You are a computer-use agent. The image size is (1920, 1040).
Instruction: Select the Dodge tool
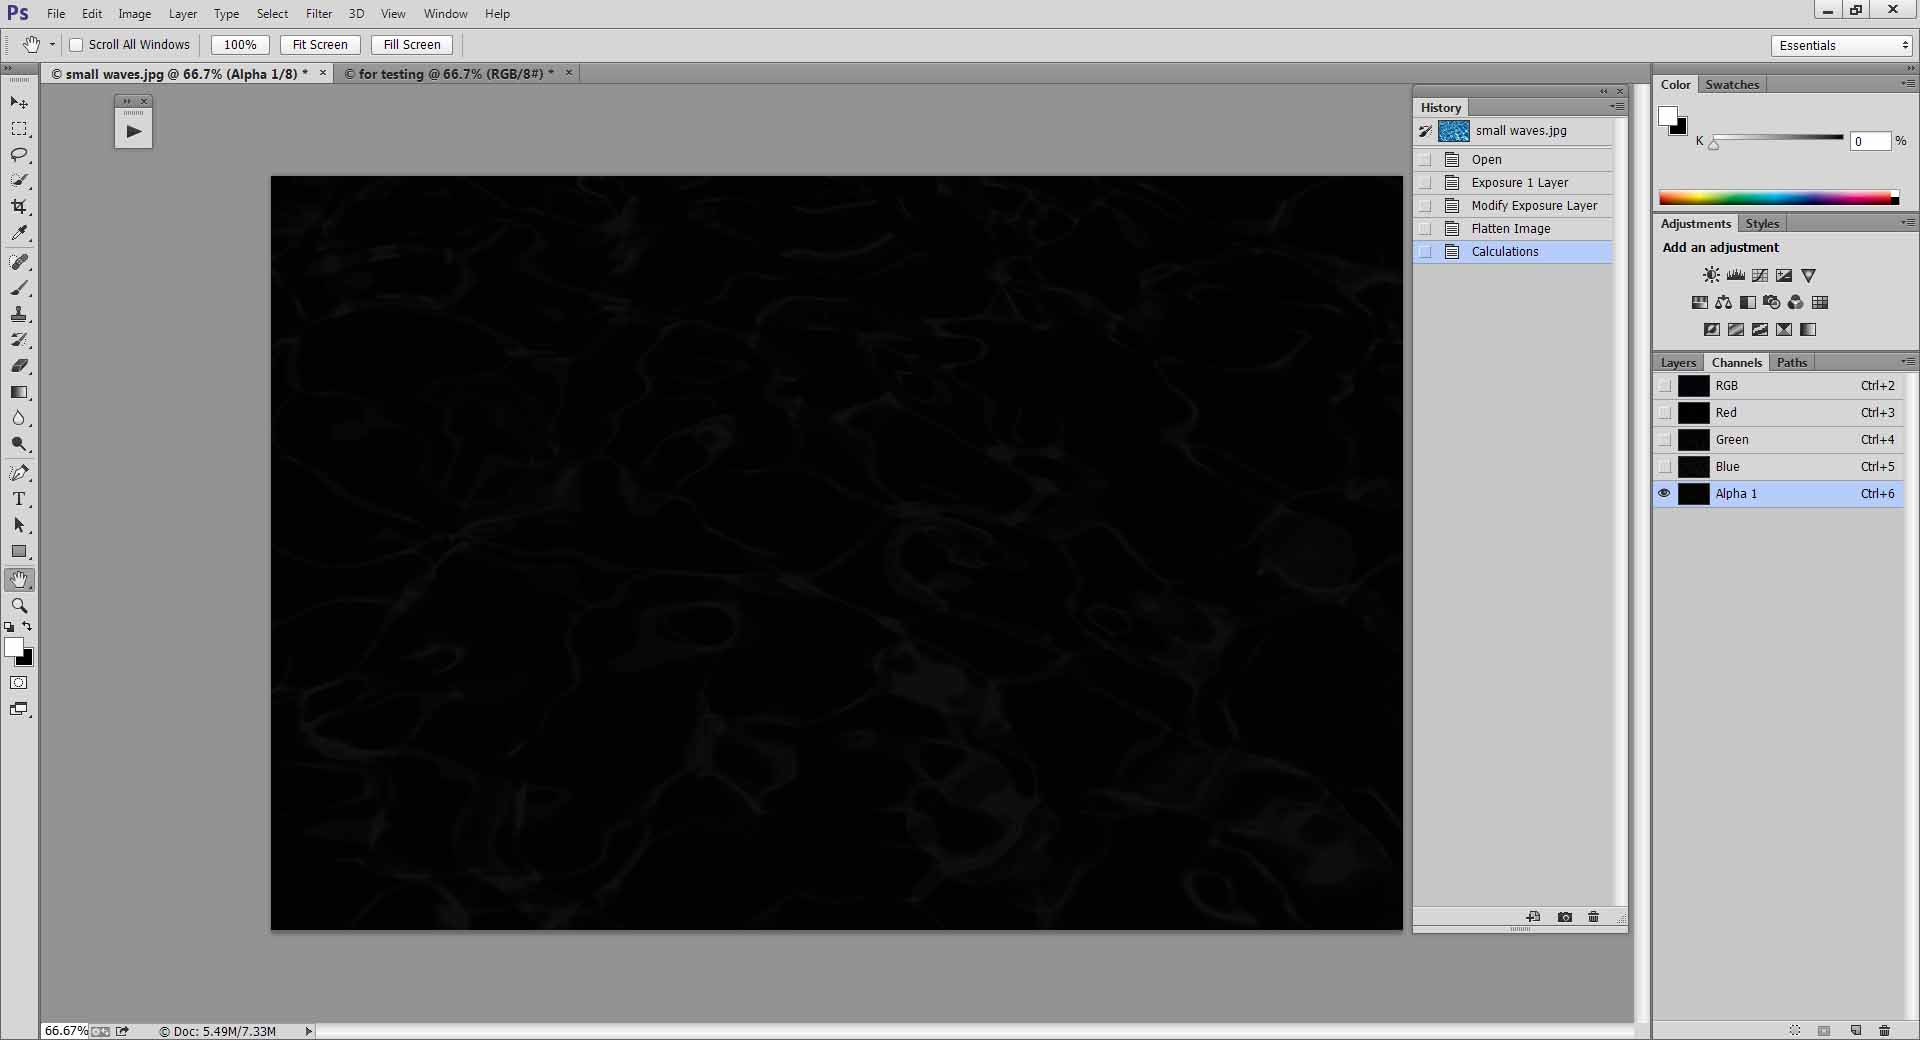click(x=19, y=444)
